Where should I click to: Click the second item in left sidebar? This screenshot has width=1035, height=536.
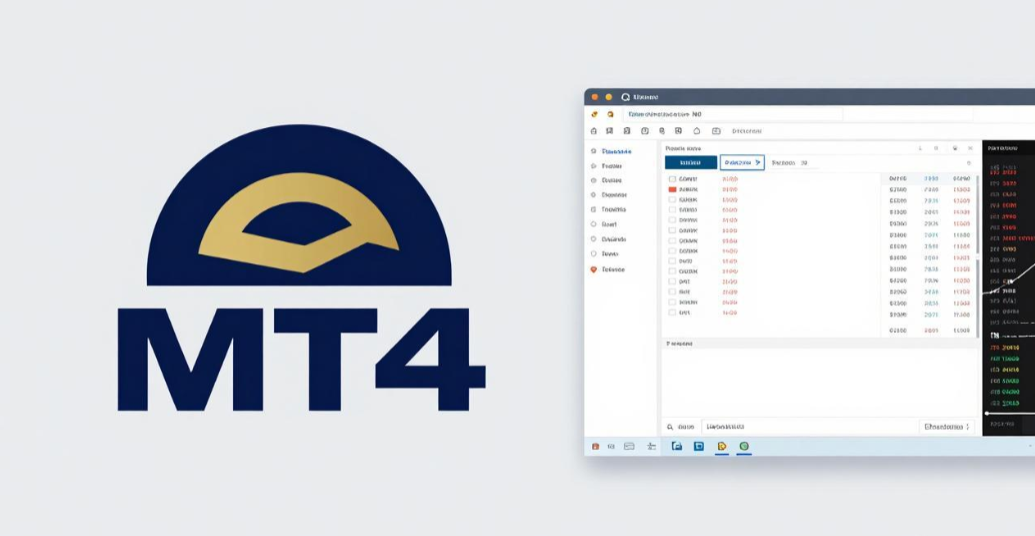[612, 166]
